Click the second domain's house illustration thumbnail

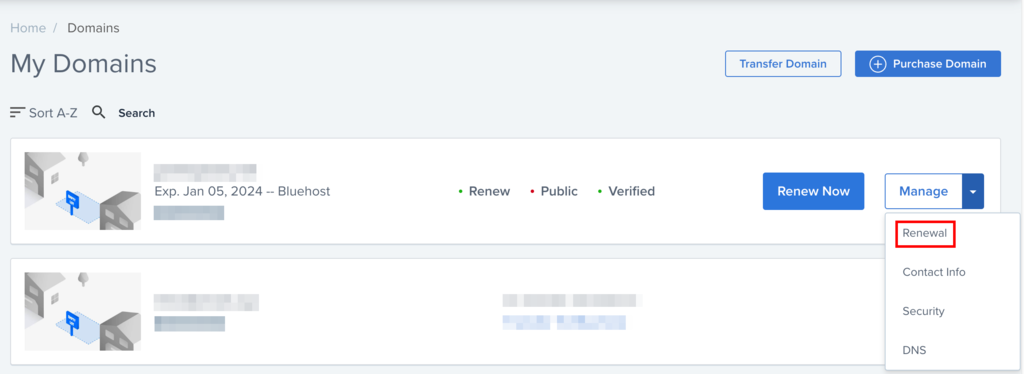[83, 311]
